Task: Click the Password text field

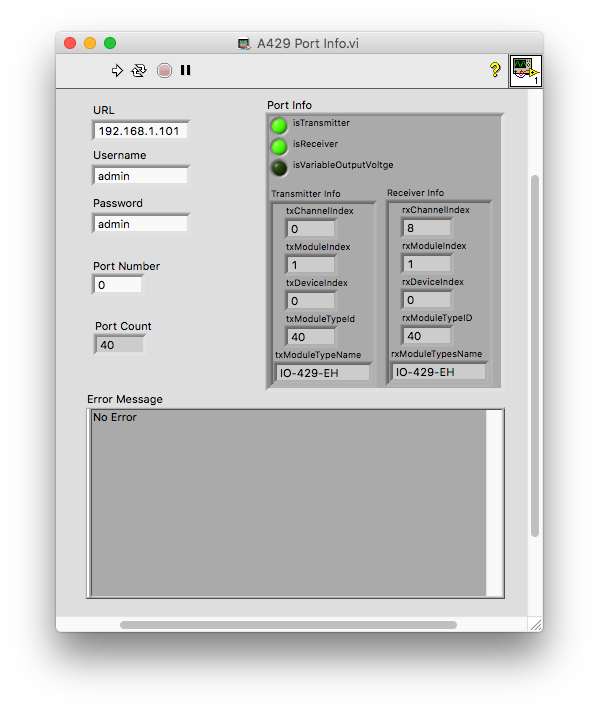Action: tap(141, 223)
